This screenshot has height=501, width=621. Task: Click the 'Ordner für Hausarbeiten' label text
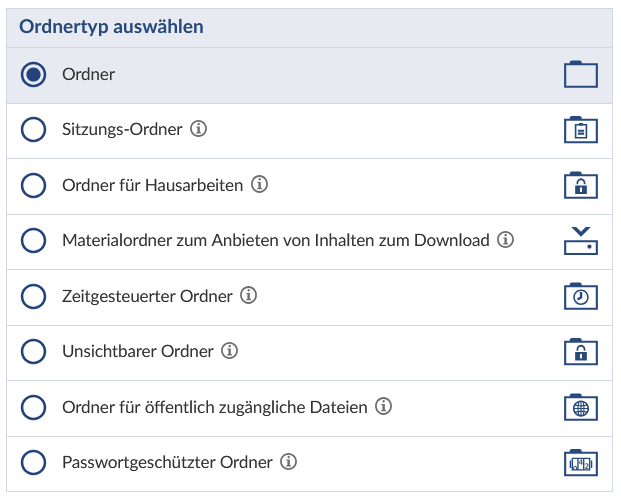coord(152,185)
